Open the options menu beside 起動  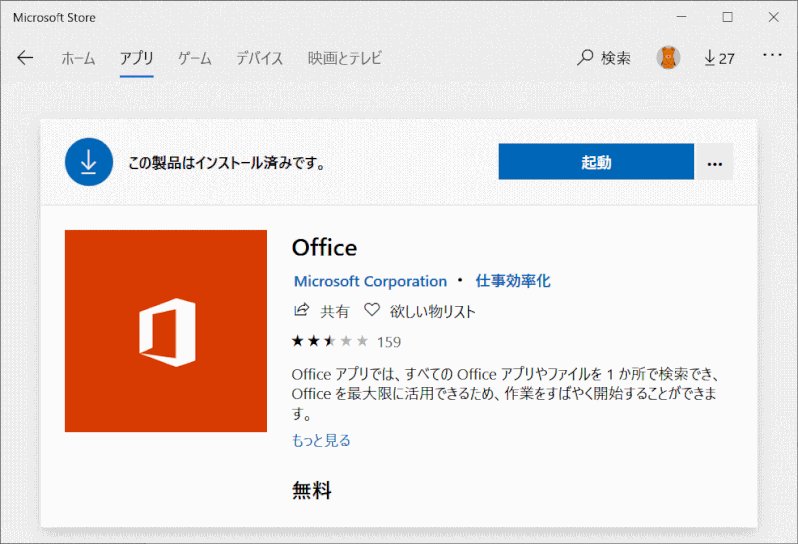(x=714, y=162)
